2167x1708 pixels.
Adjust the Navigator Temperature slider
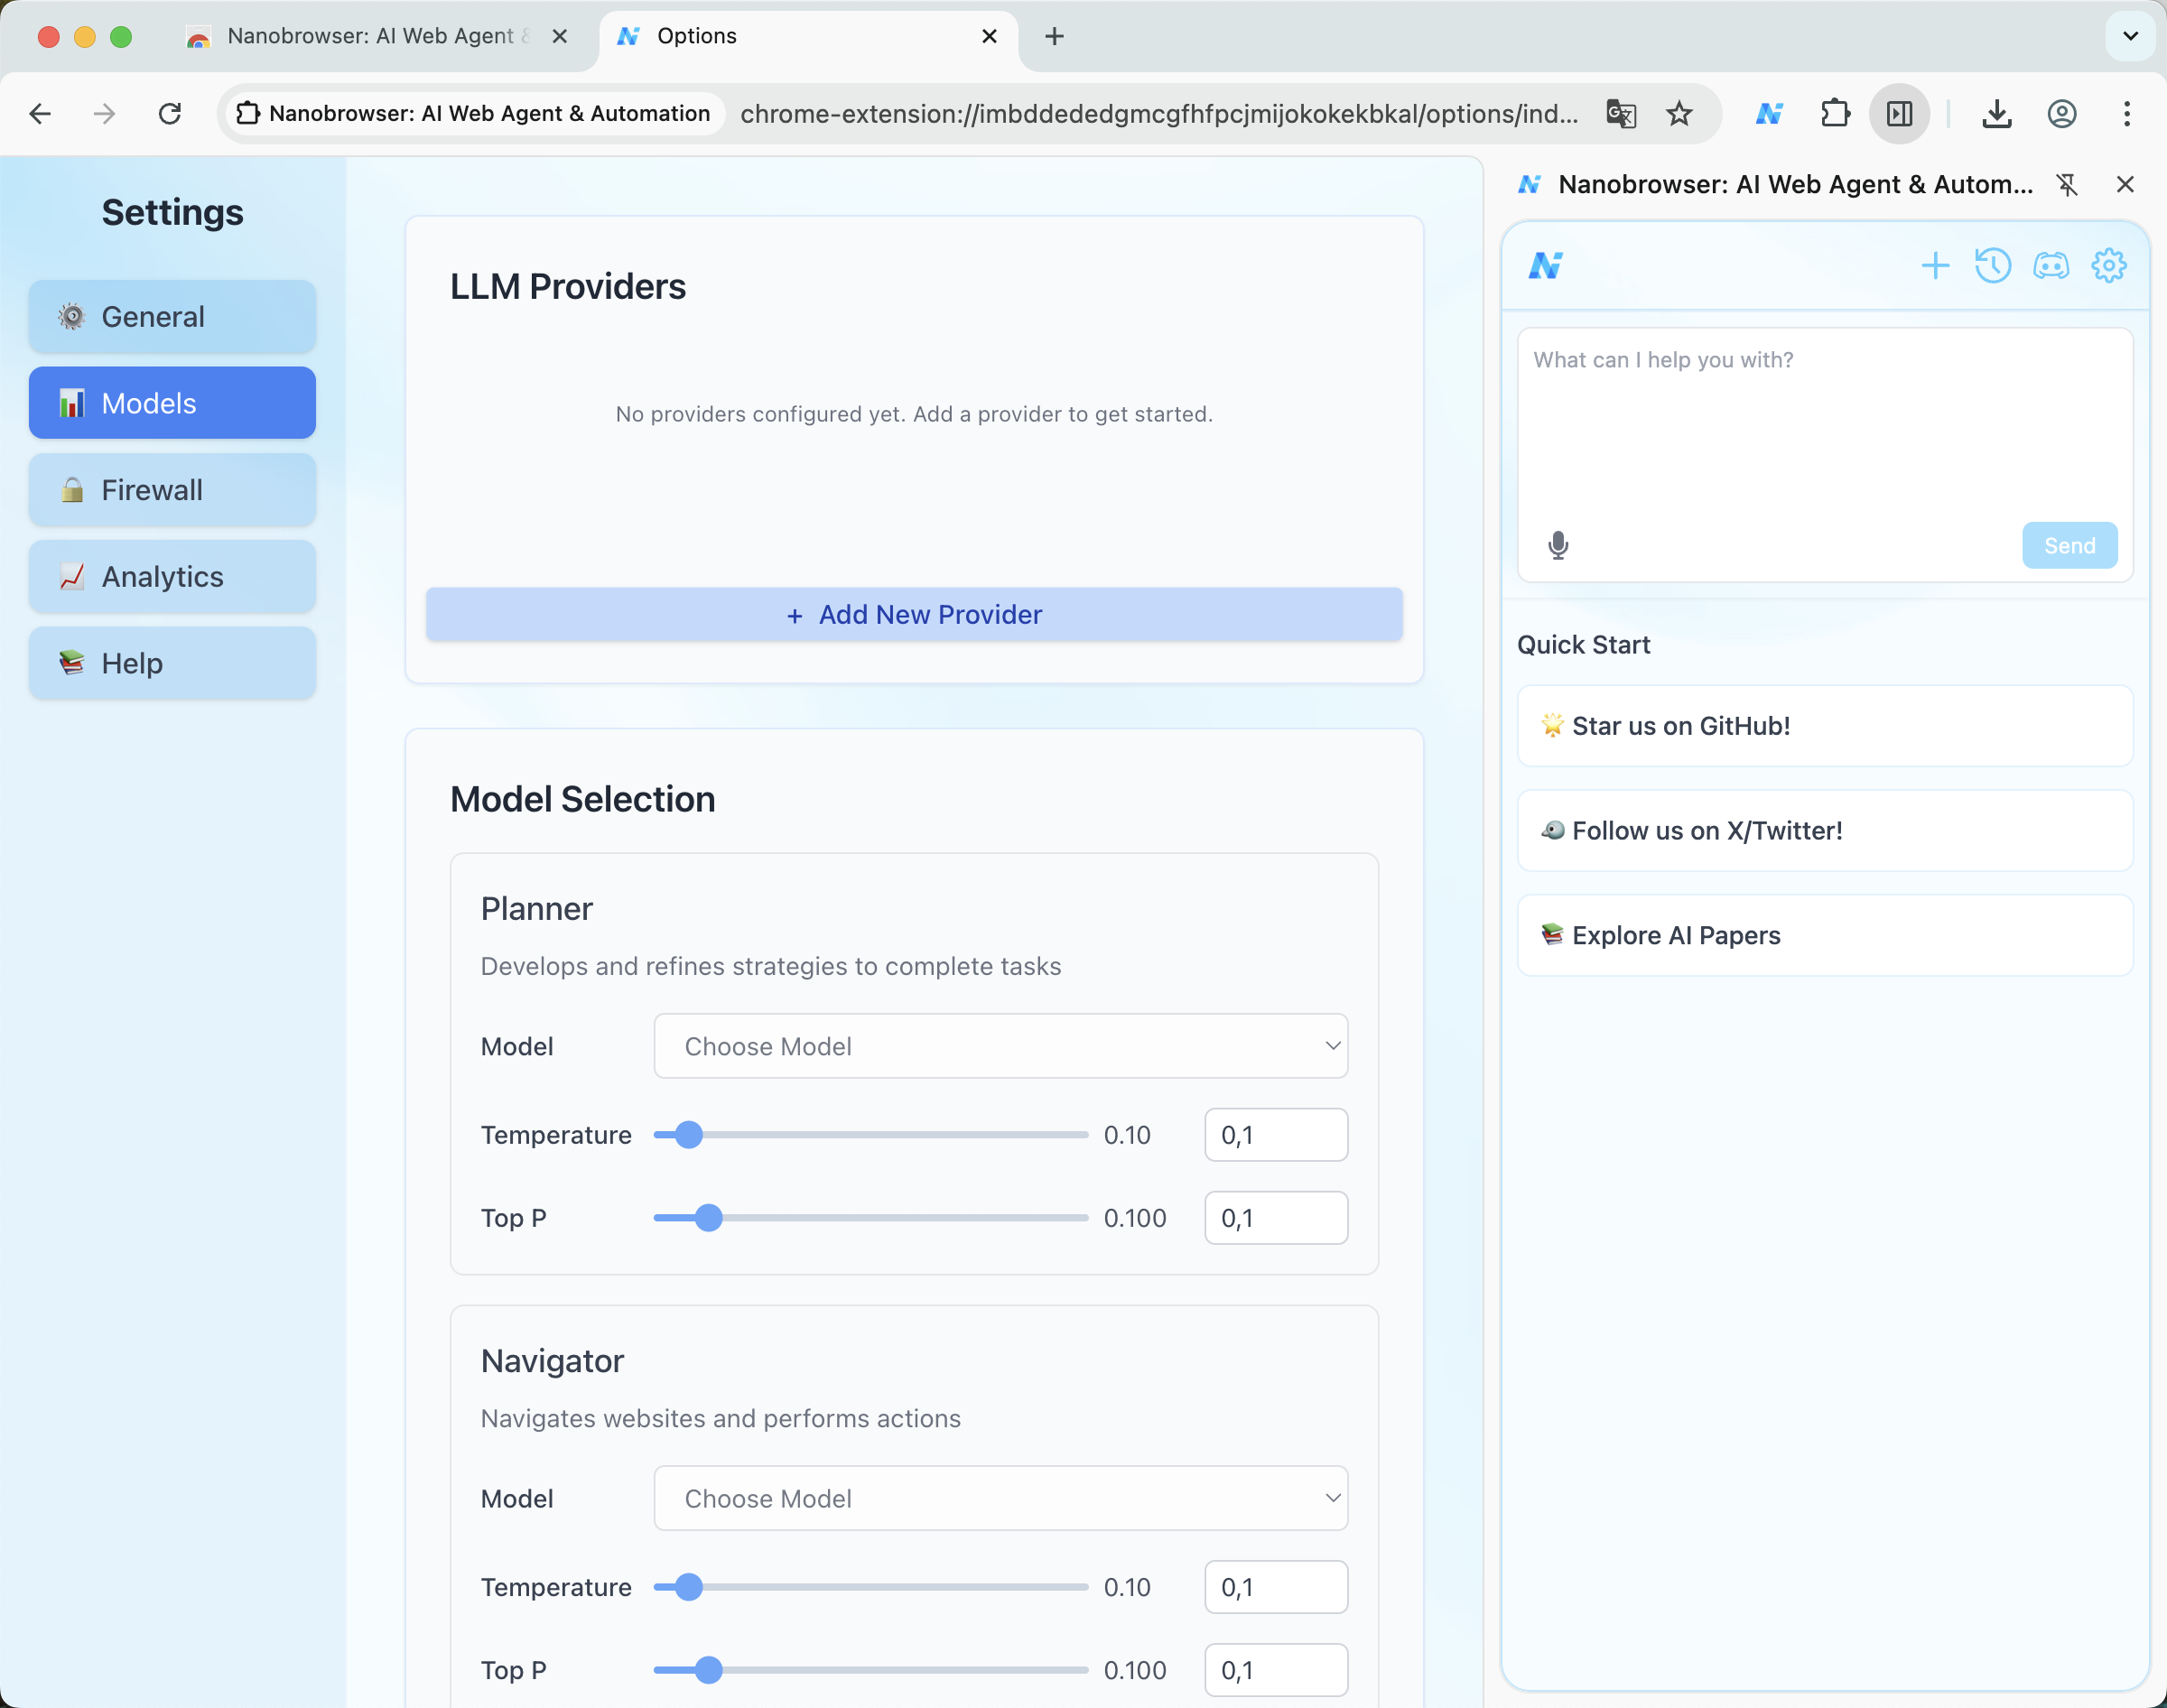(870, 1587)
